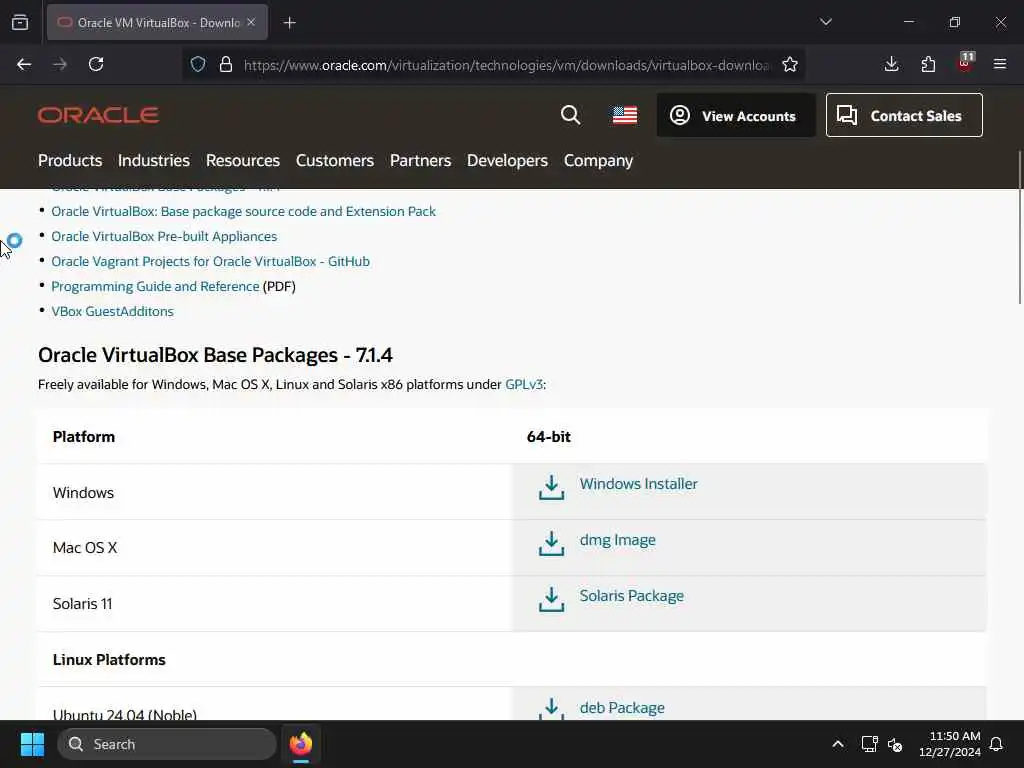Open the Developers menu
1024x768 pixels.
click(x=507, y=161)
